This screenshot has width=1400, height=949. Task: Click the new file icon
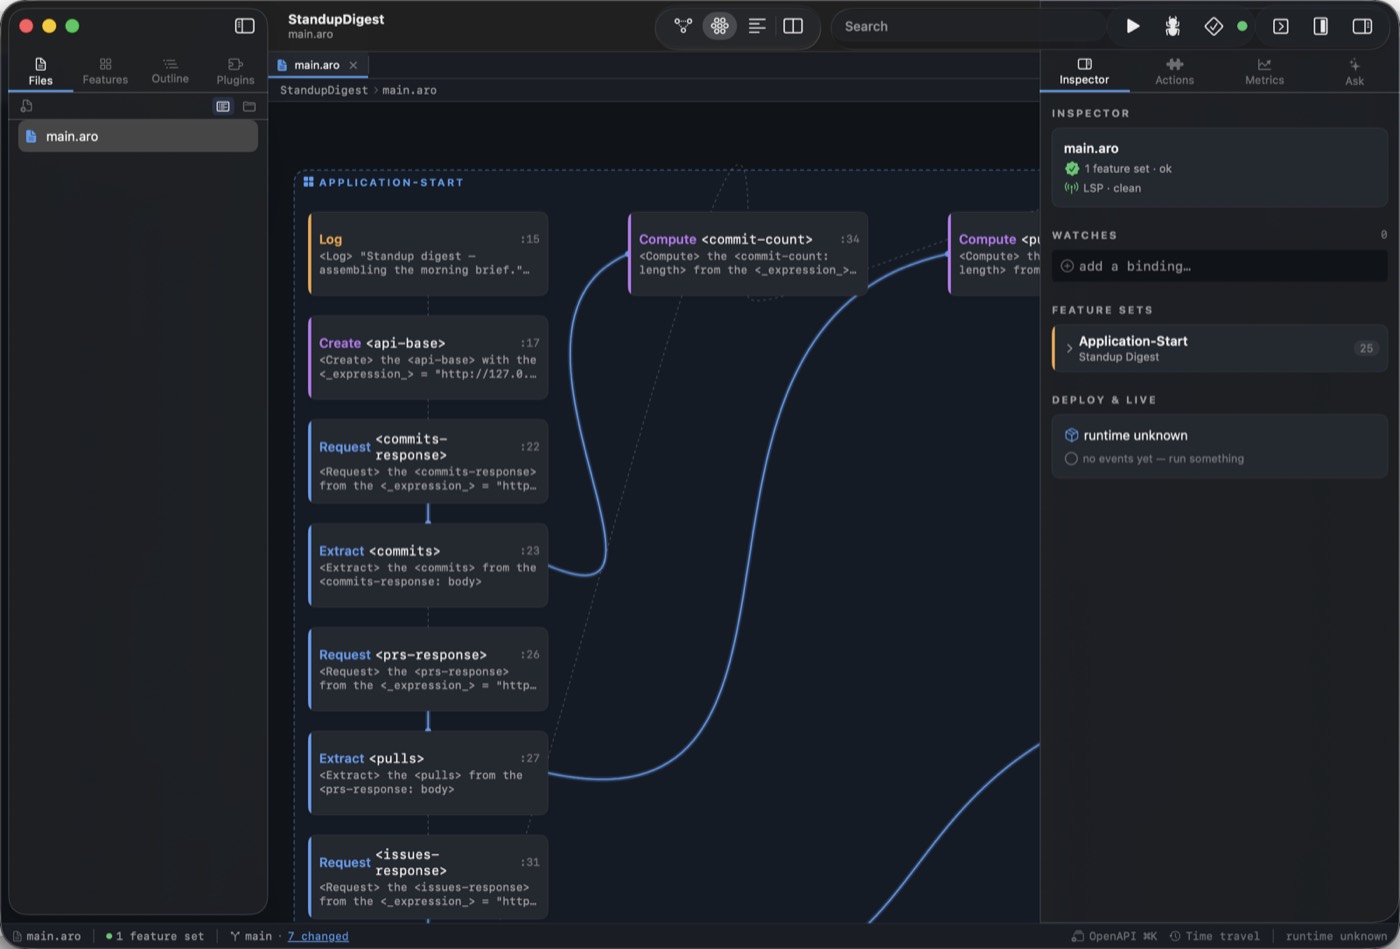(27, 106)
